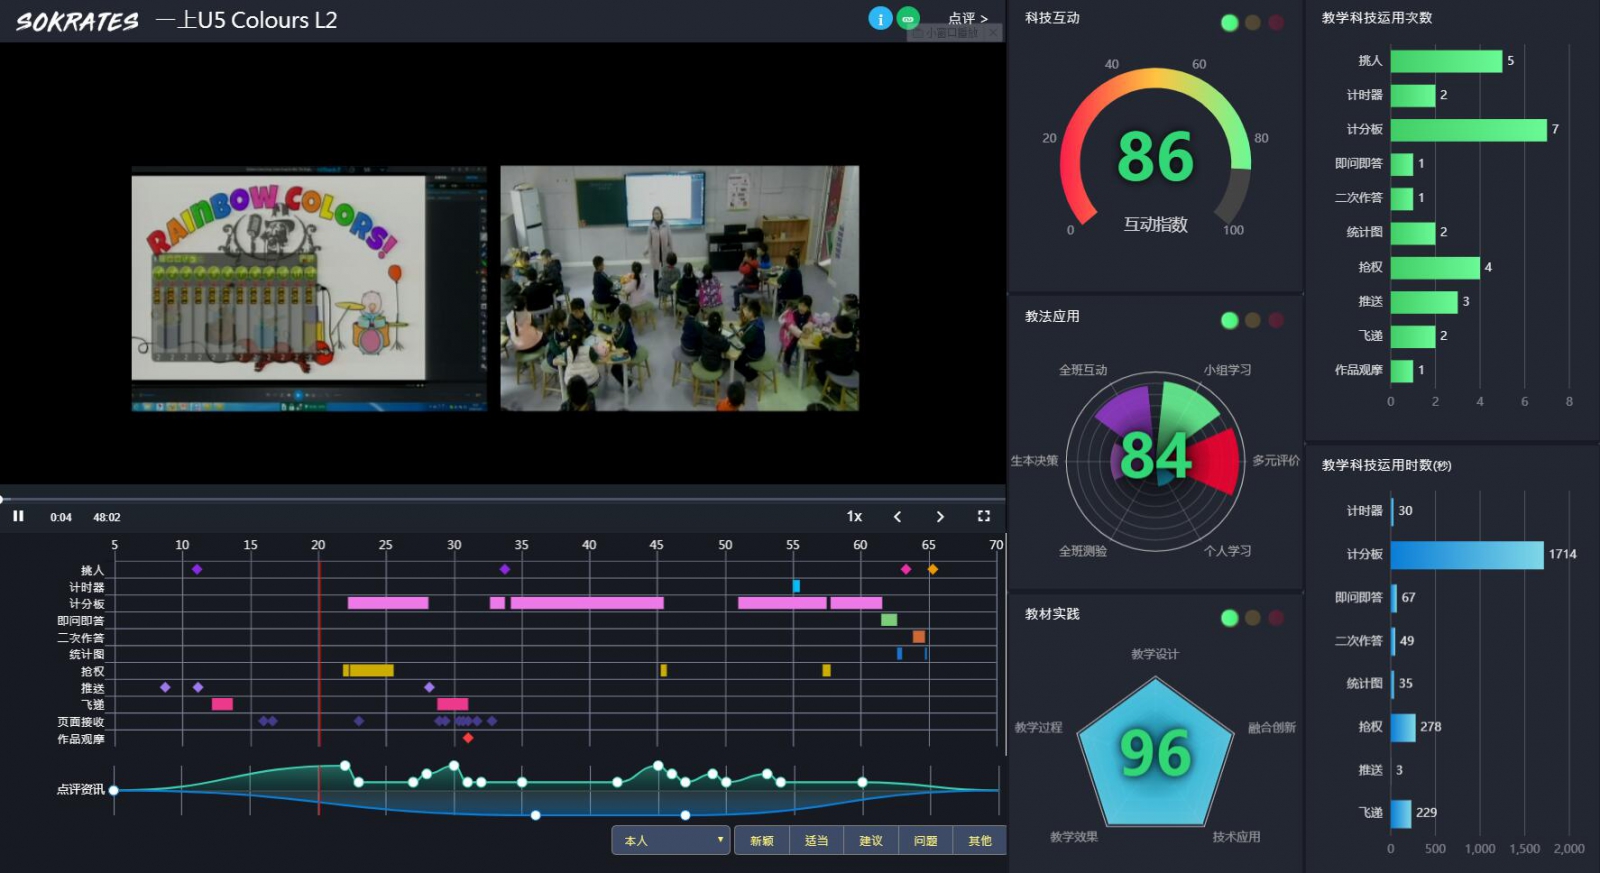Select red indicator in 教法应用 panel
The width and height of the screenshot is (1600, 873).
point(1276,320)
